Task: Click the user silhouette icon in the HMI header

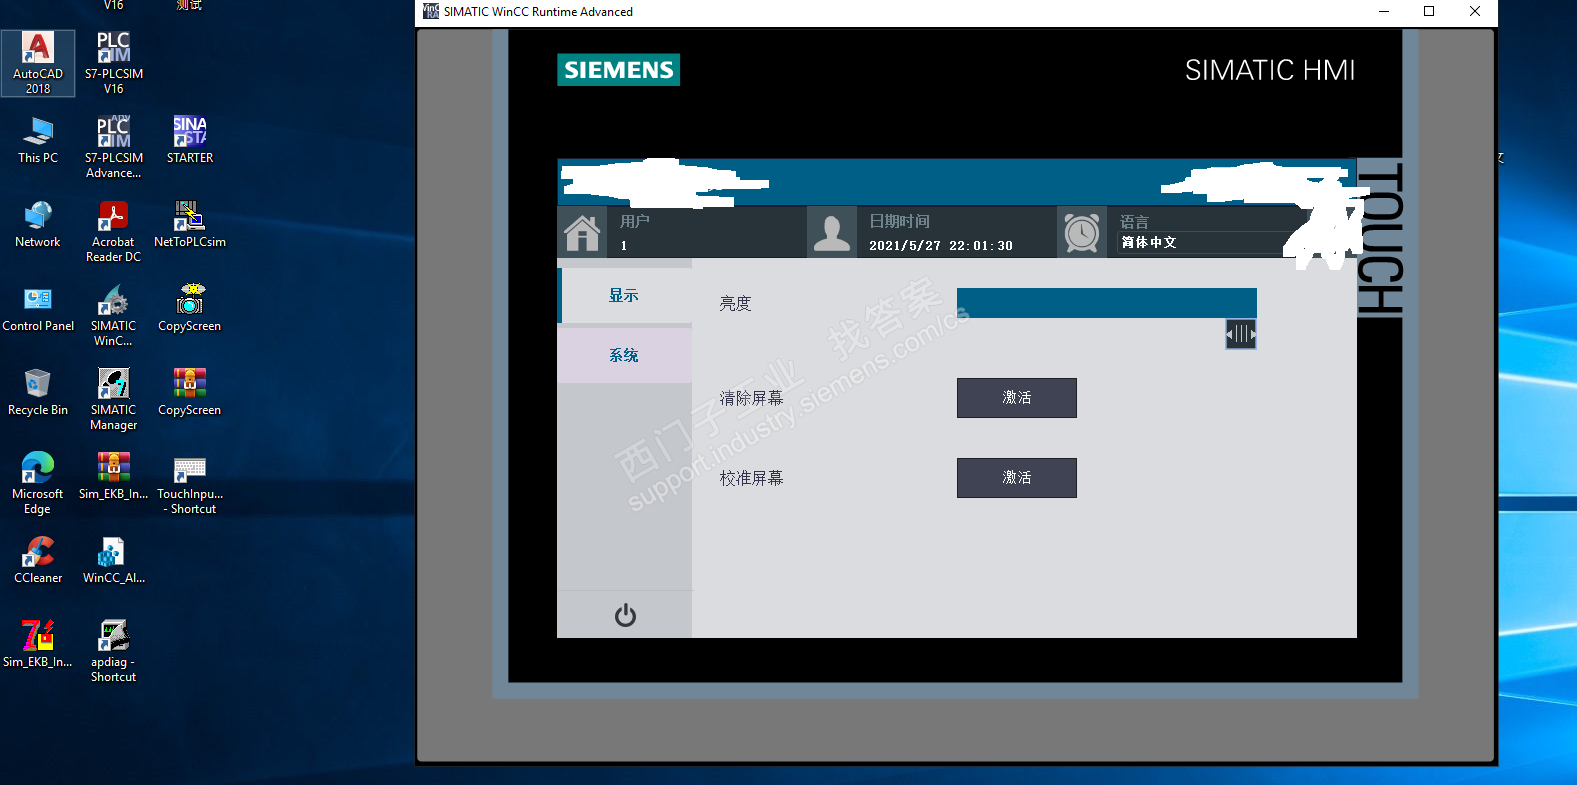Action: (x=832, y=232)
